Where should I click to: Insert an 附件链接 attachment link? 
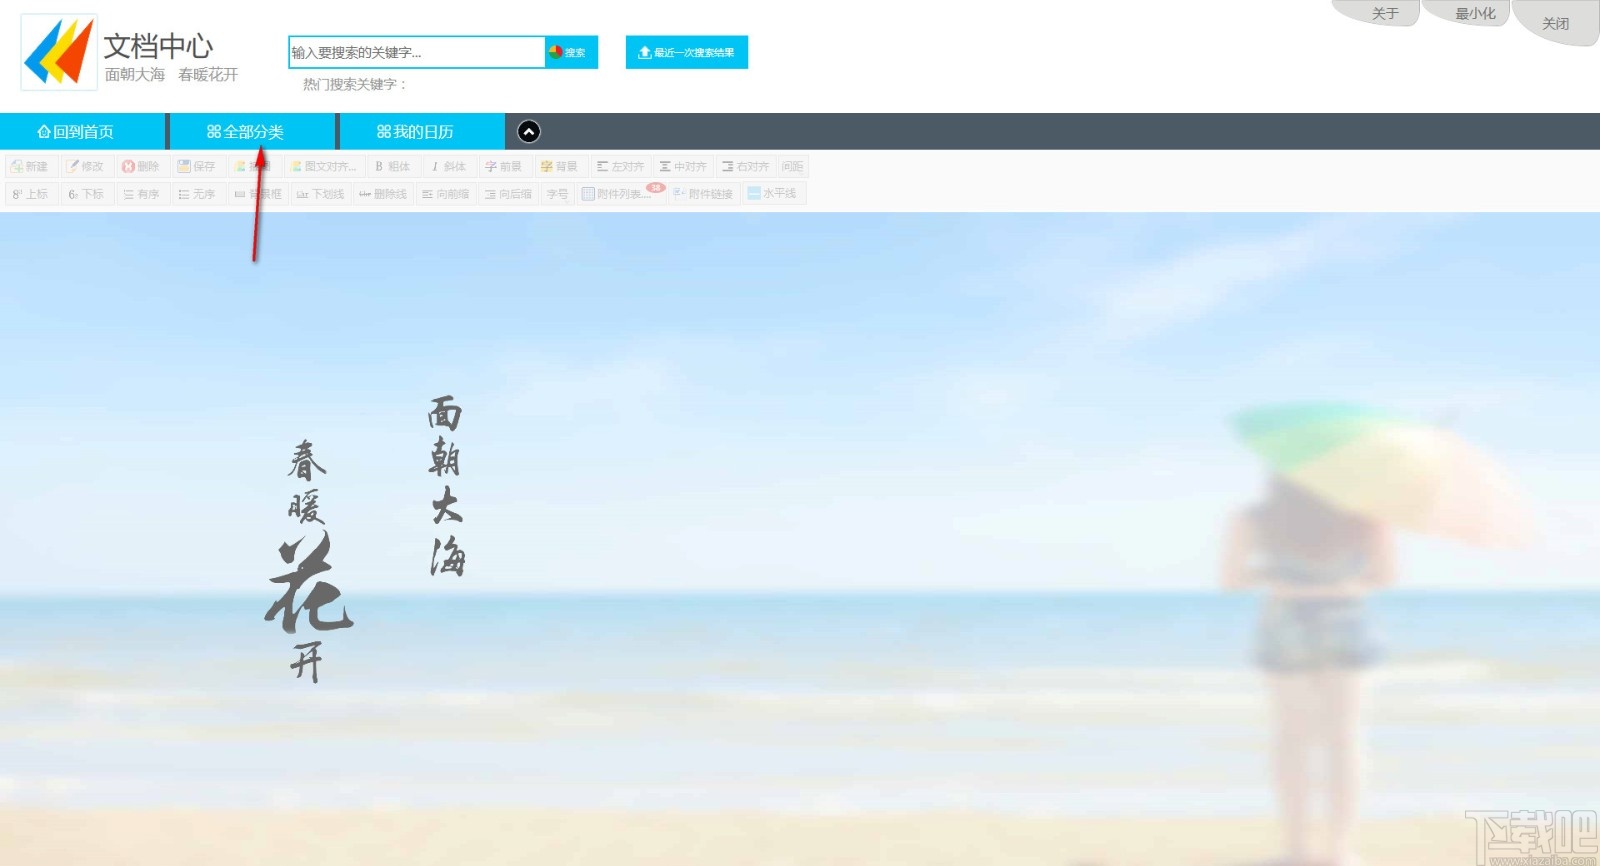coord(703,194)
